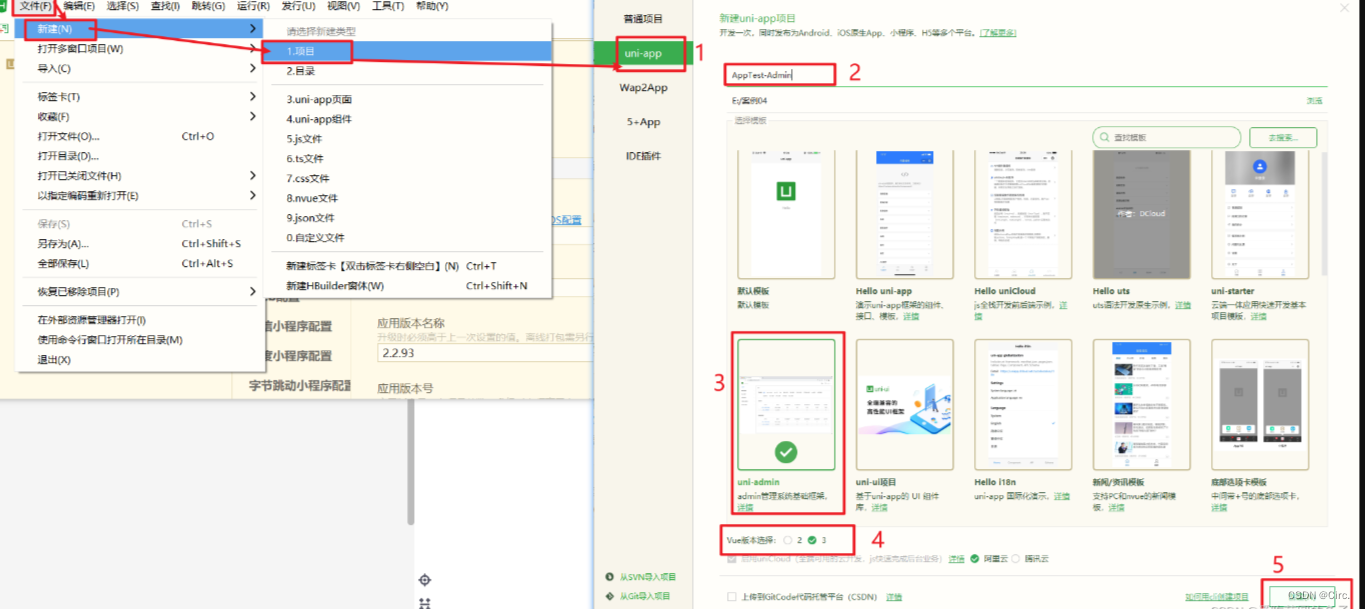The height and width of the screenshot is (609, 1365).
Task: Open the 选择(S) menu
Action: pos(123,6)
